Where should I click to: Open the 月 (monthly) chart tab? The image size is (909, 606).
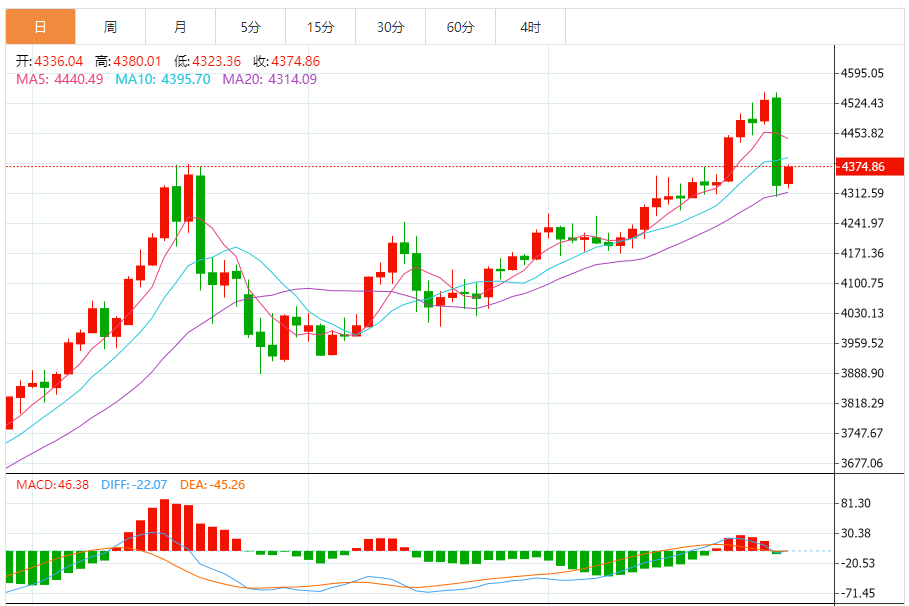(180, 27)
